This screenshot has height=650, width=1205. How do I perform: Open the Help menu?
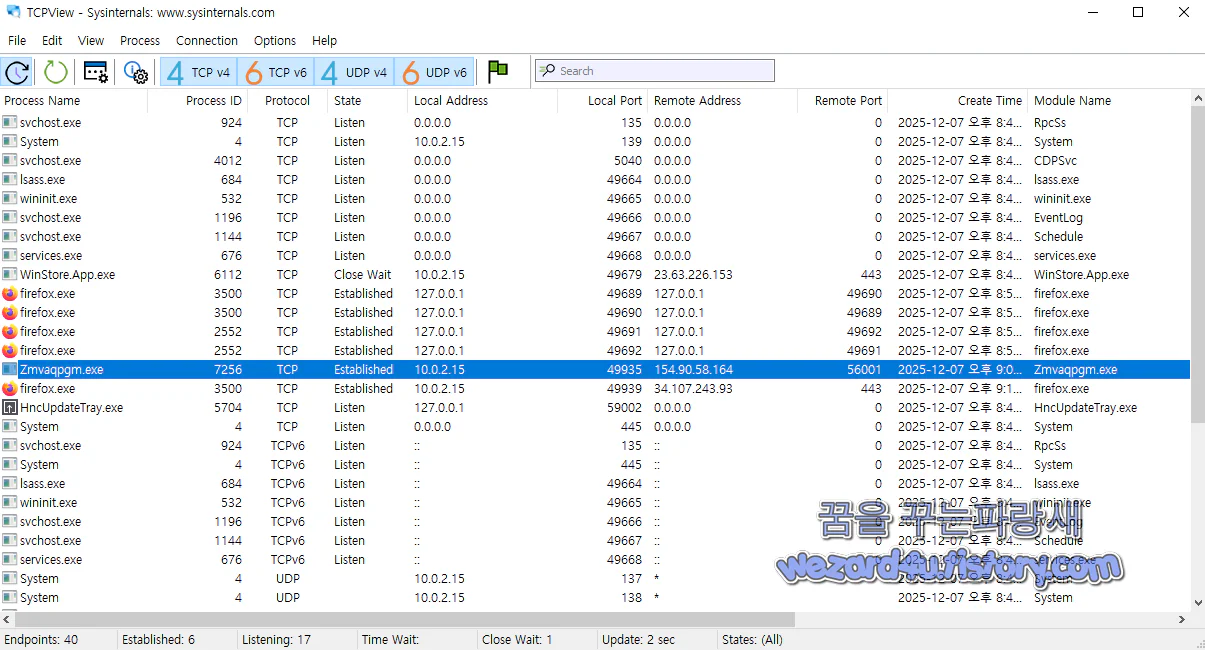click(324, 40)
